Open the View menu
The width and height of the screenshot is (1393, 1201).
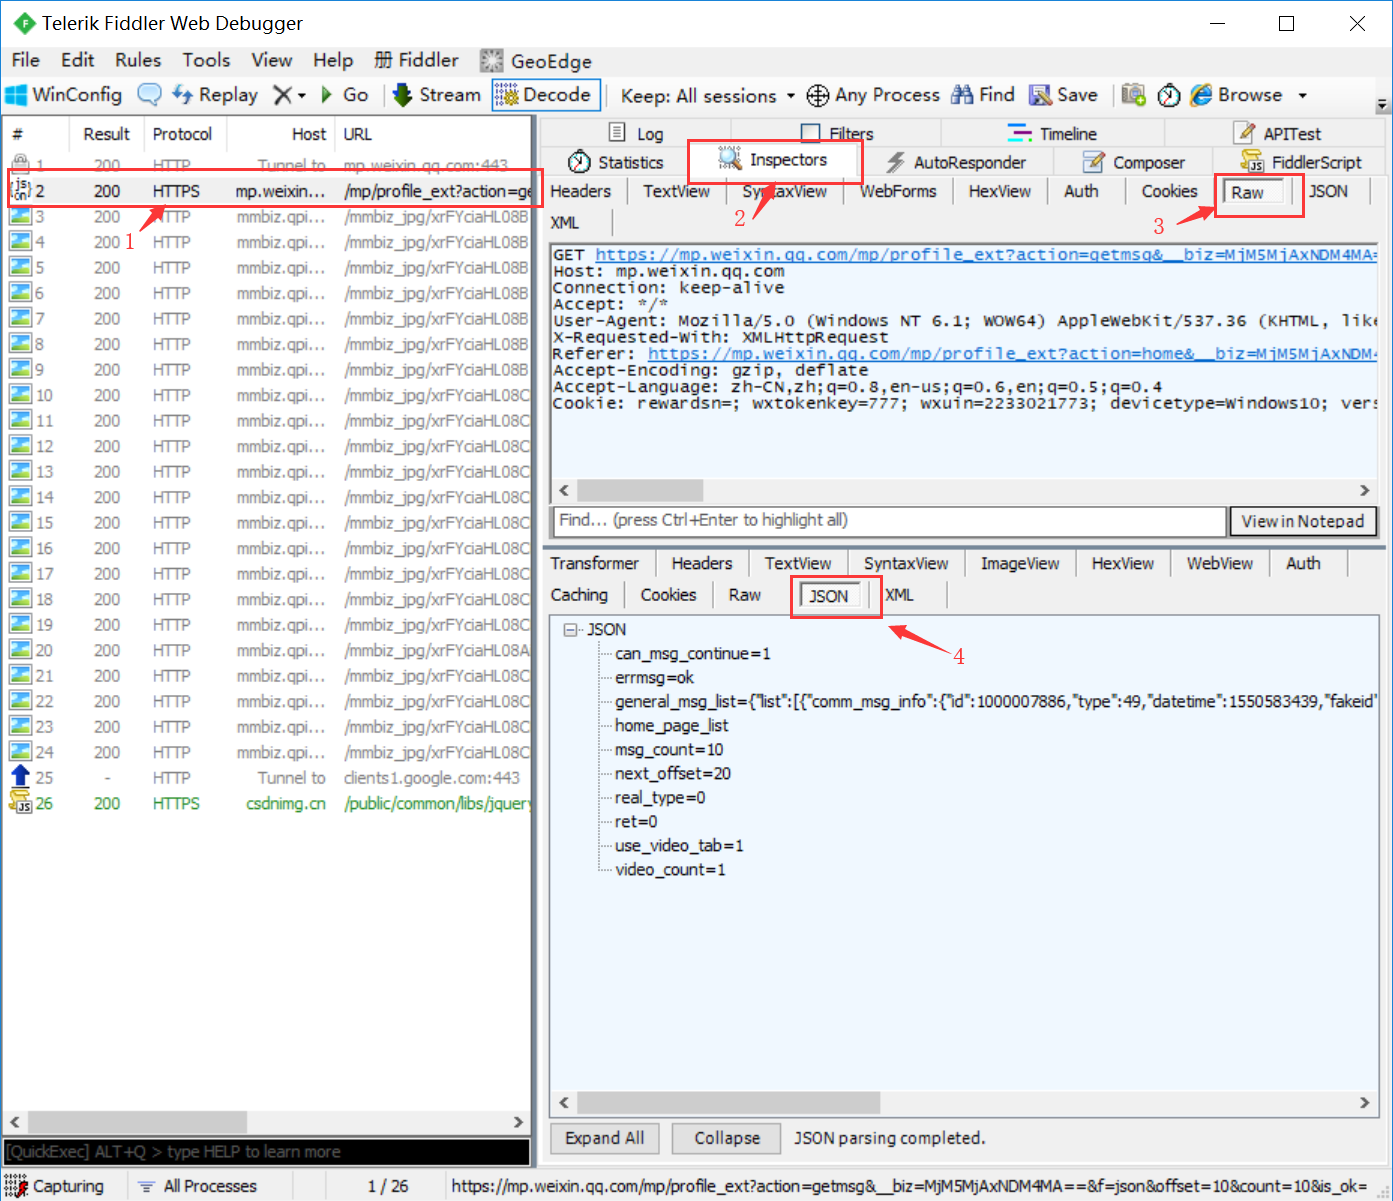pos(271,60)
